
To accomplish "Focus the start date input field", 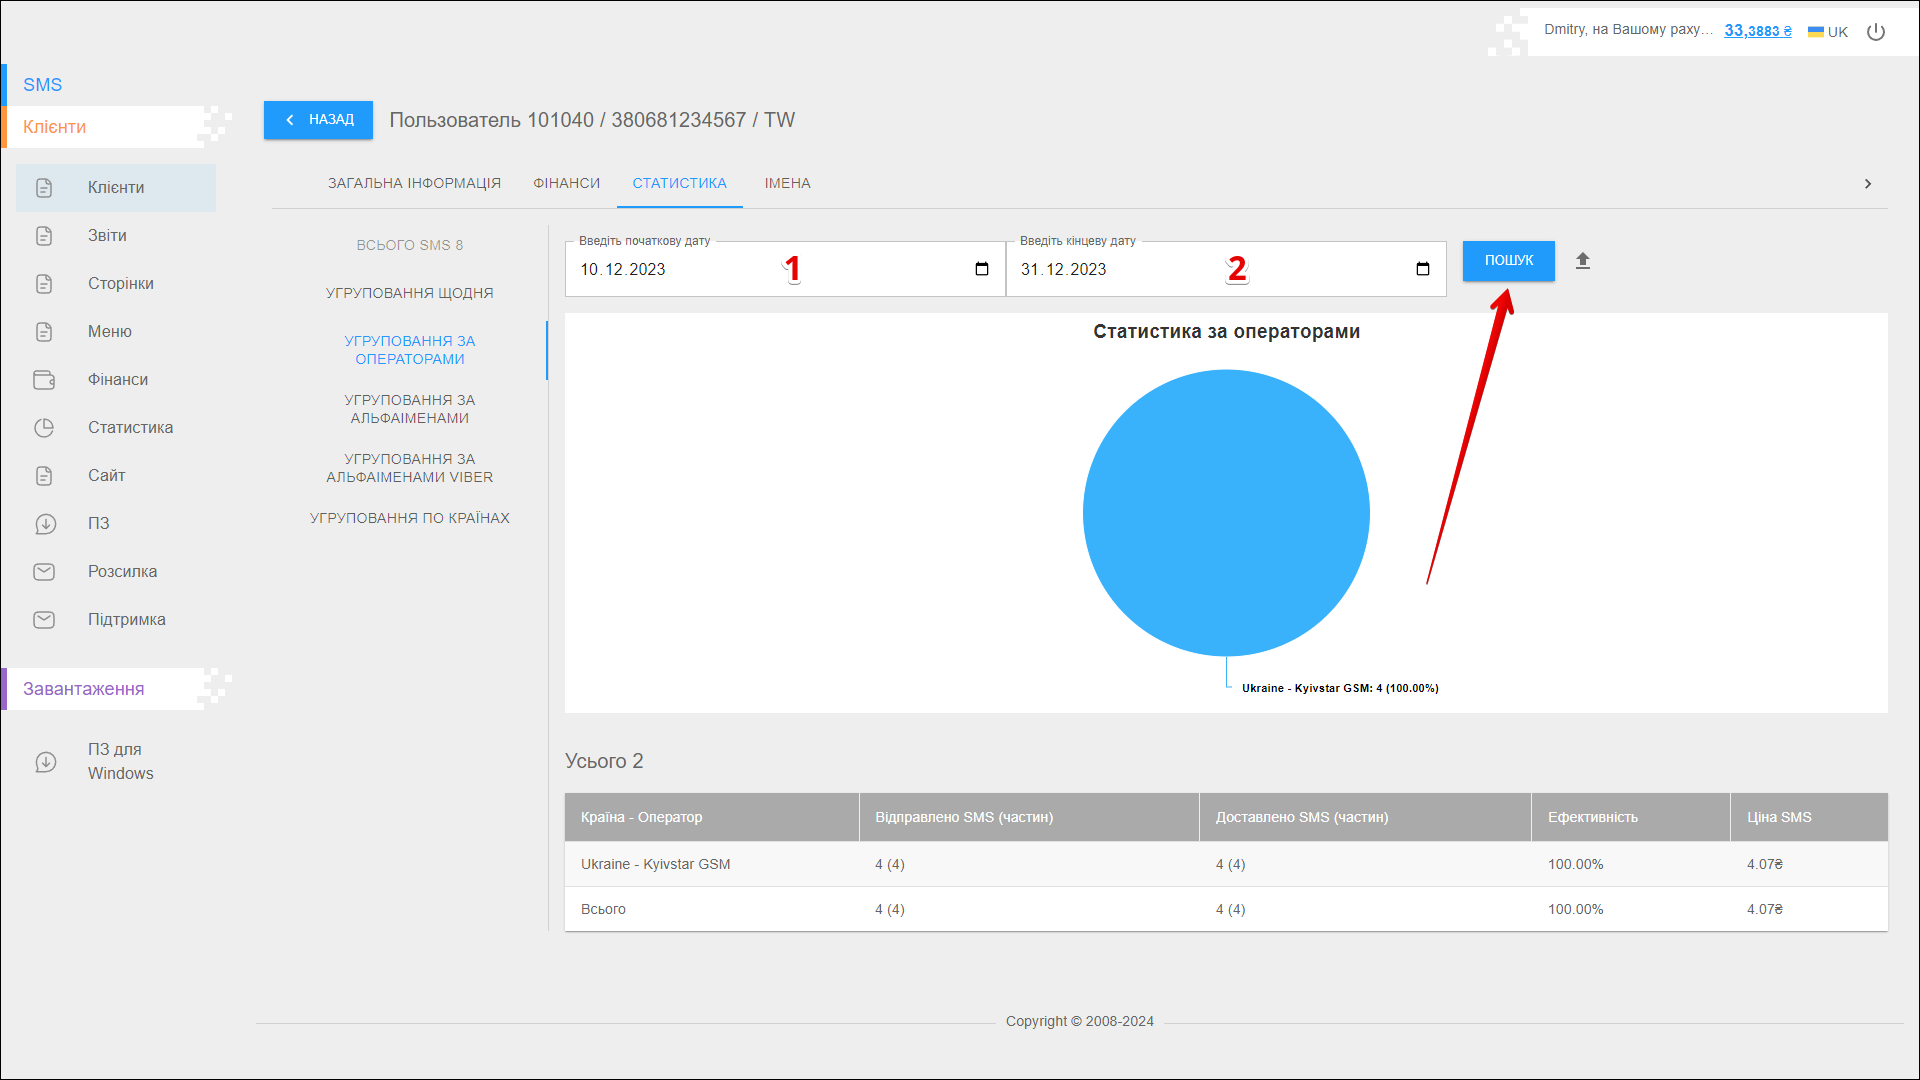I will 680,270.
